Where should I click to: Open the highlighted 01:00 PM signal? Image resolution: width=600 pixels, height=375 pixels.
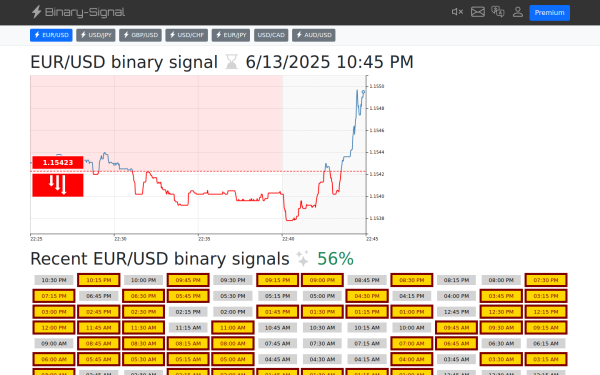pos(412,312)
